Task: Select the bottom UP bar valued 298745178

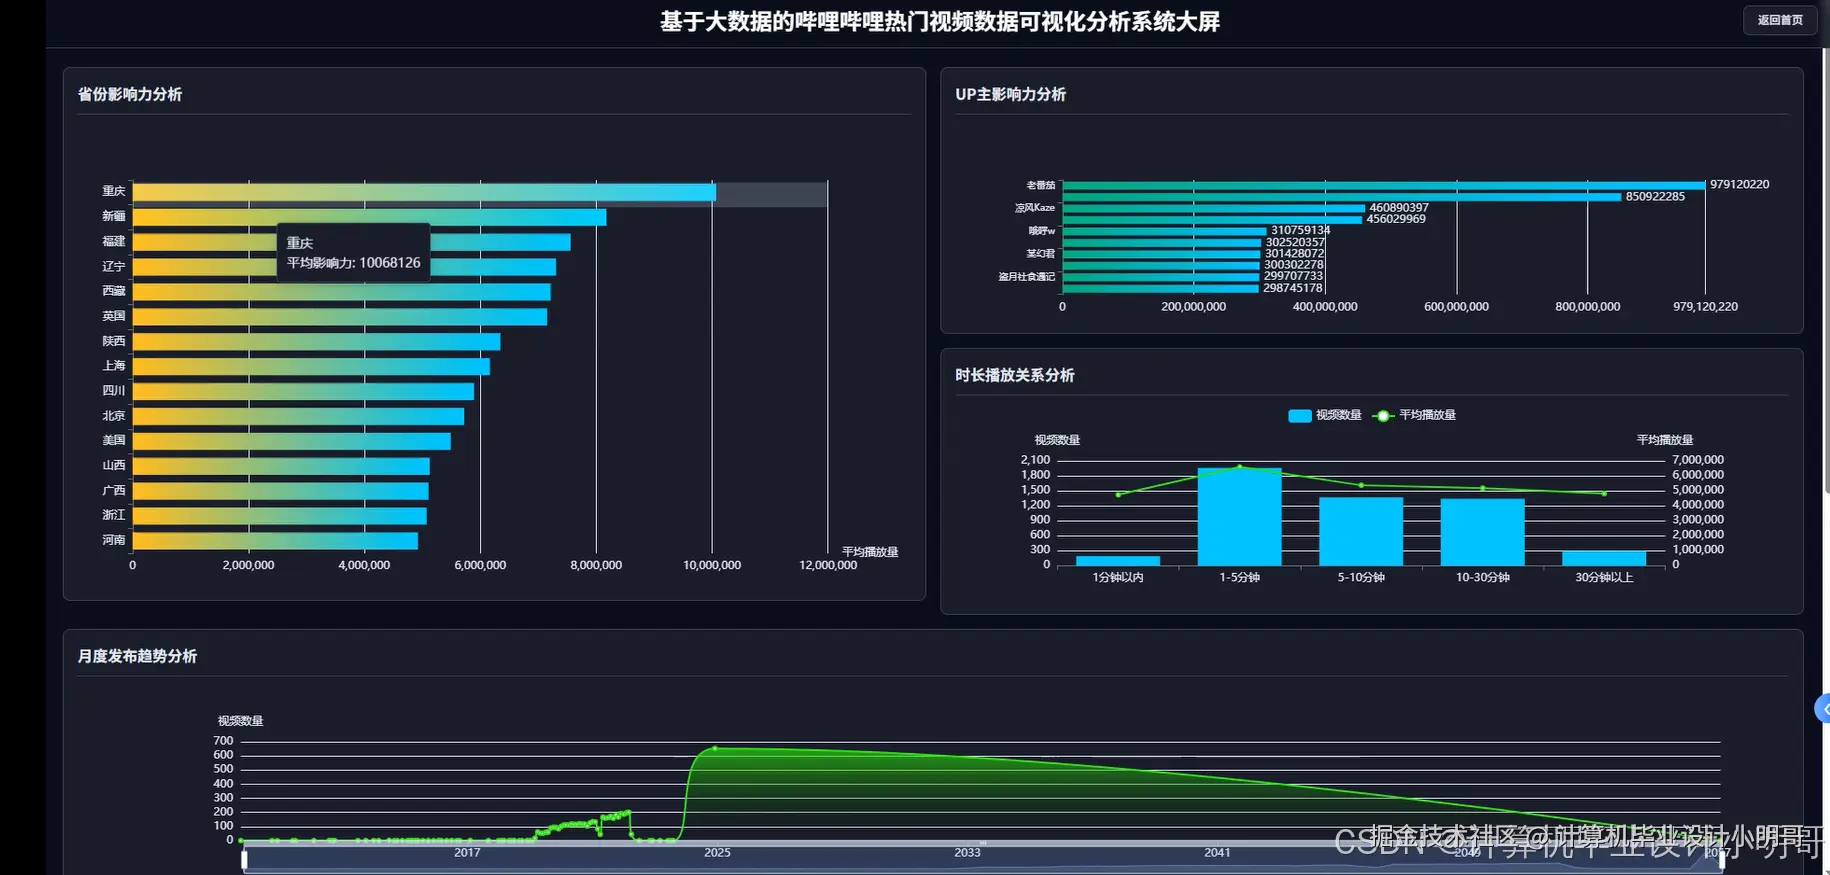Action: click(1161, 289)
